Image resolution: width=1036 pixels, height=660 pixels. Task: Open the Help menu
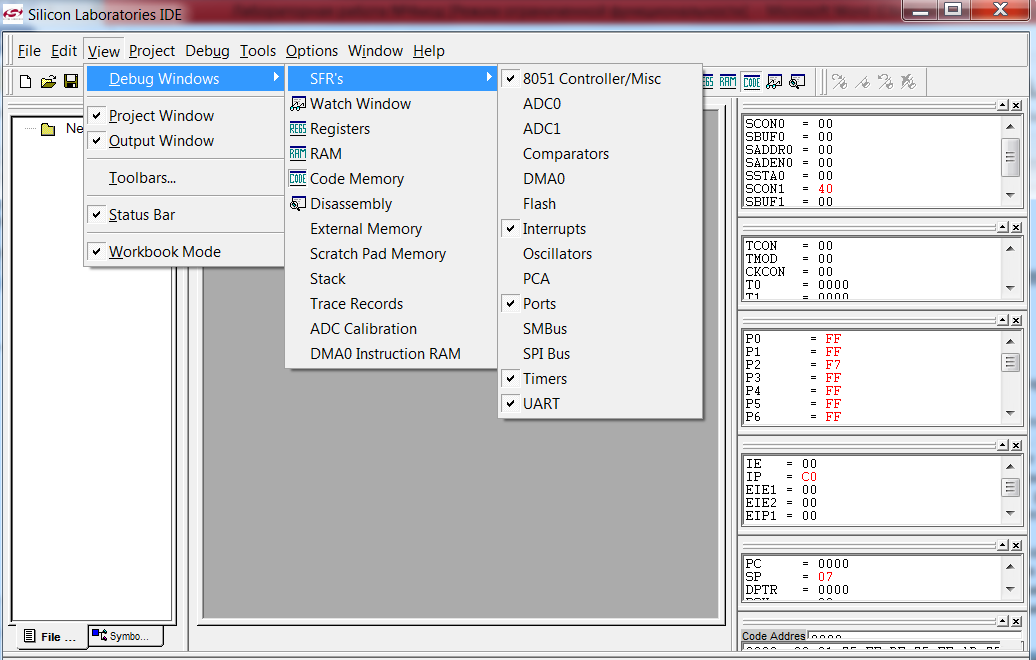tap(429, 51)
